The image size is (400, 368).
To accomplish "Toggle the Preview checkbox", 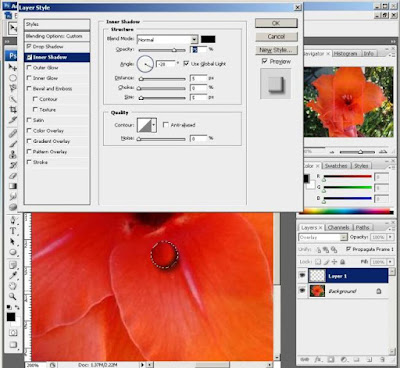I will [x=265, y=61].
